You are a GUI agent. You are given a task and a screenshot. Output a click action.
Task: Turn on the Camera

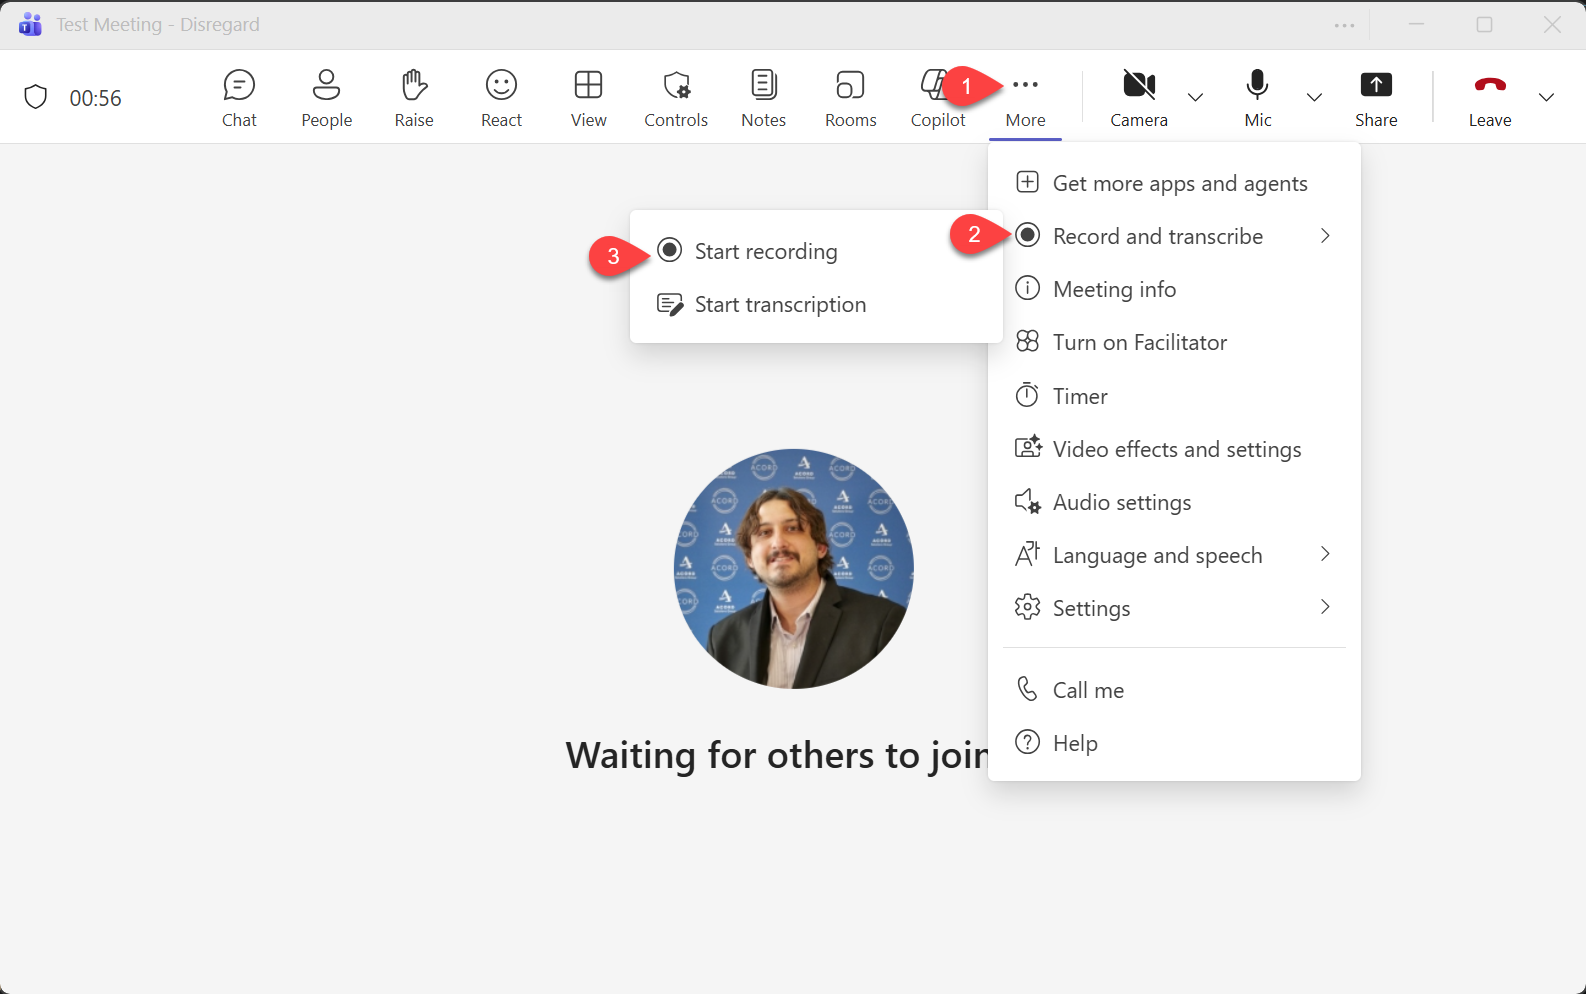(1138, 98)
